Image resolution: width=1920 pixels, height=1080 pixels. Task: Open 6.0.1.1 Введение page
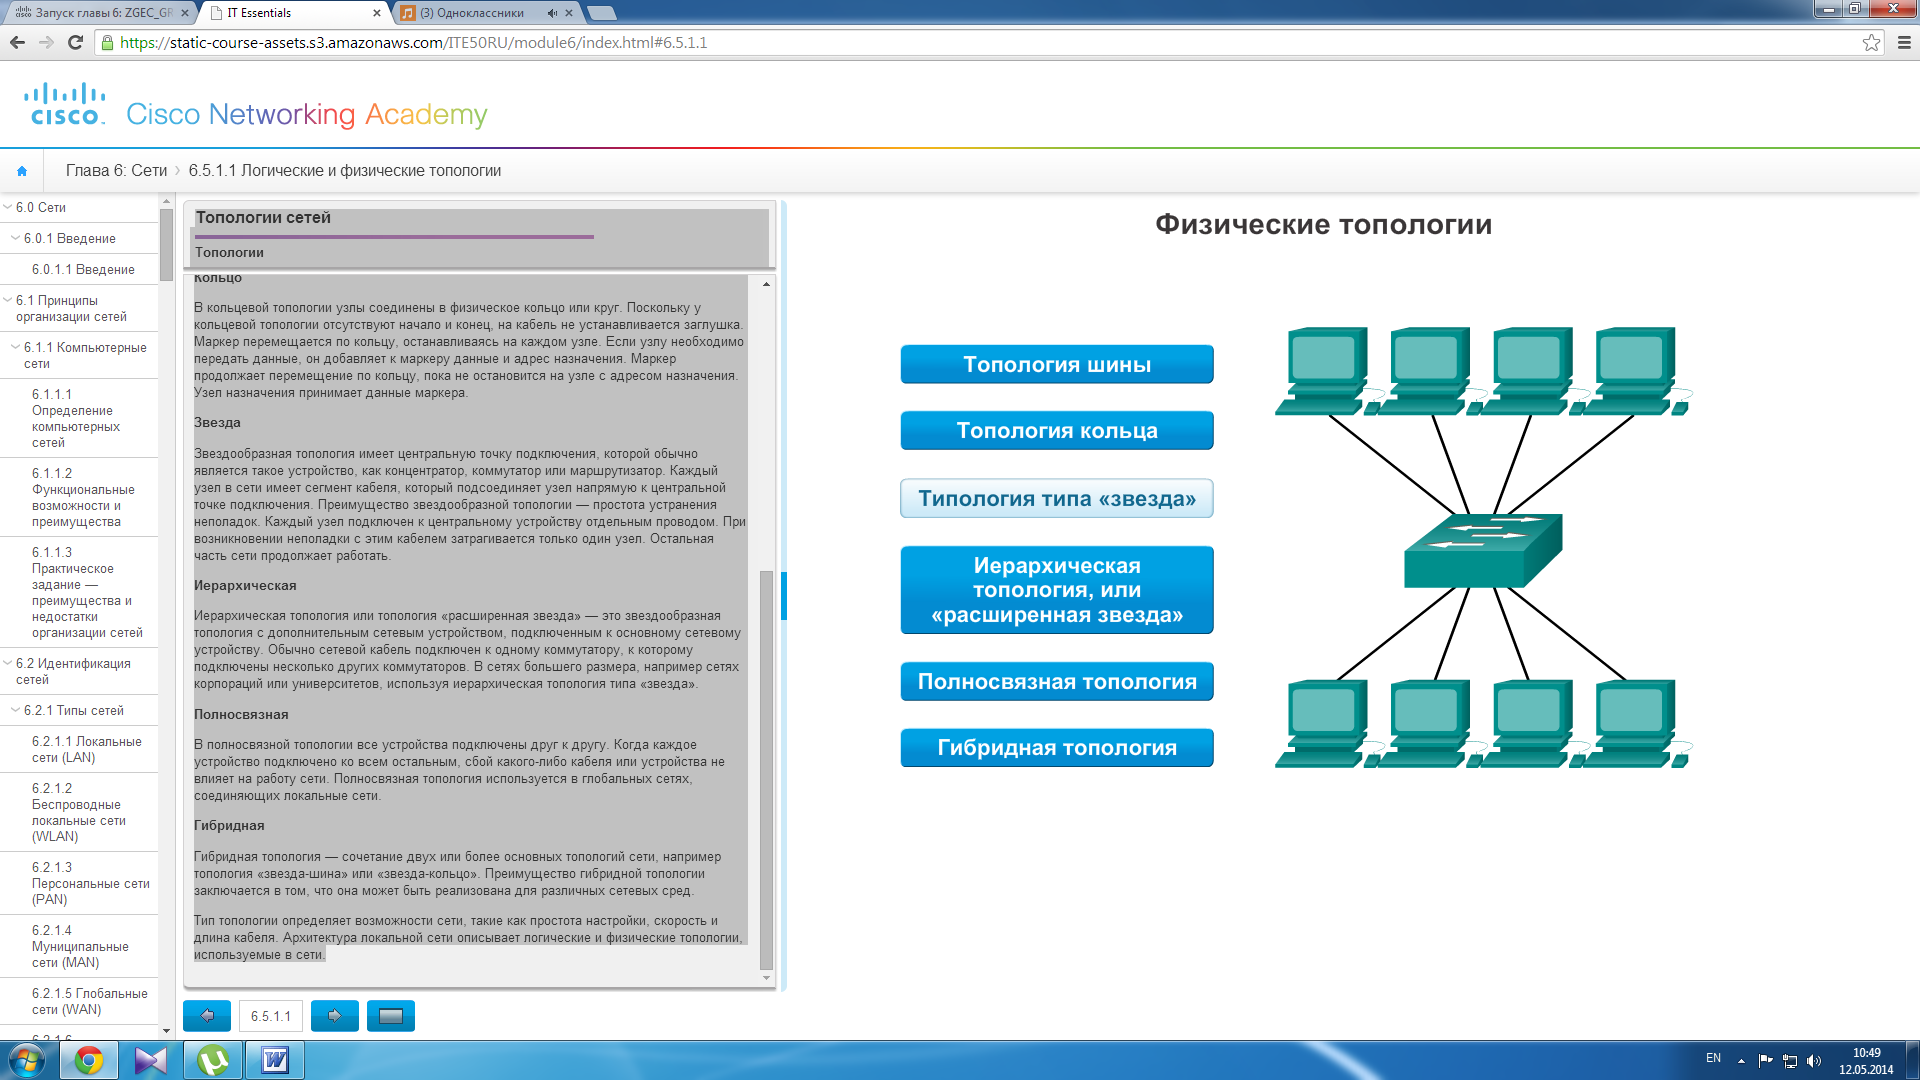point(83,269)
